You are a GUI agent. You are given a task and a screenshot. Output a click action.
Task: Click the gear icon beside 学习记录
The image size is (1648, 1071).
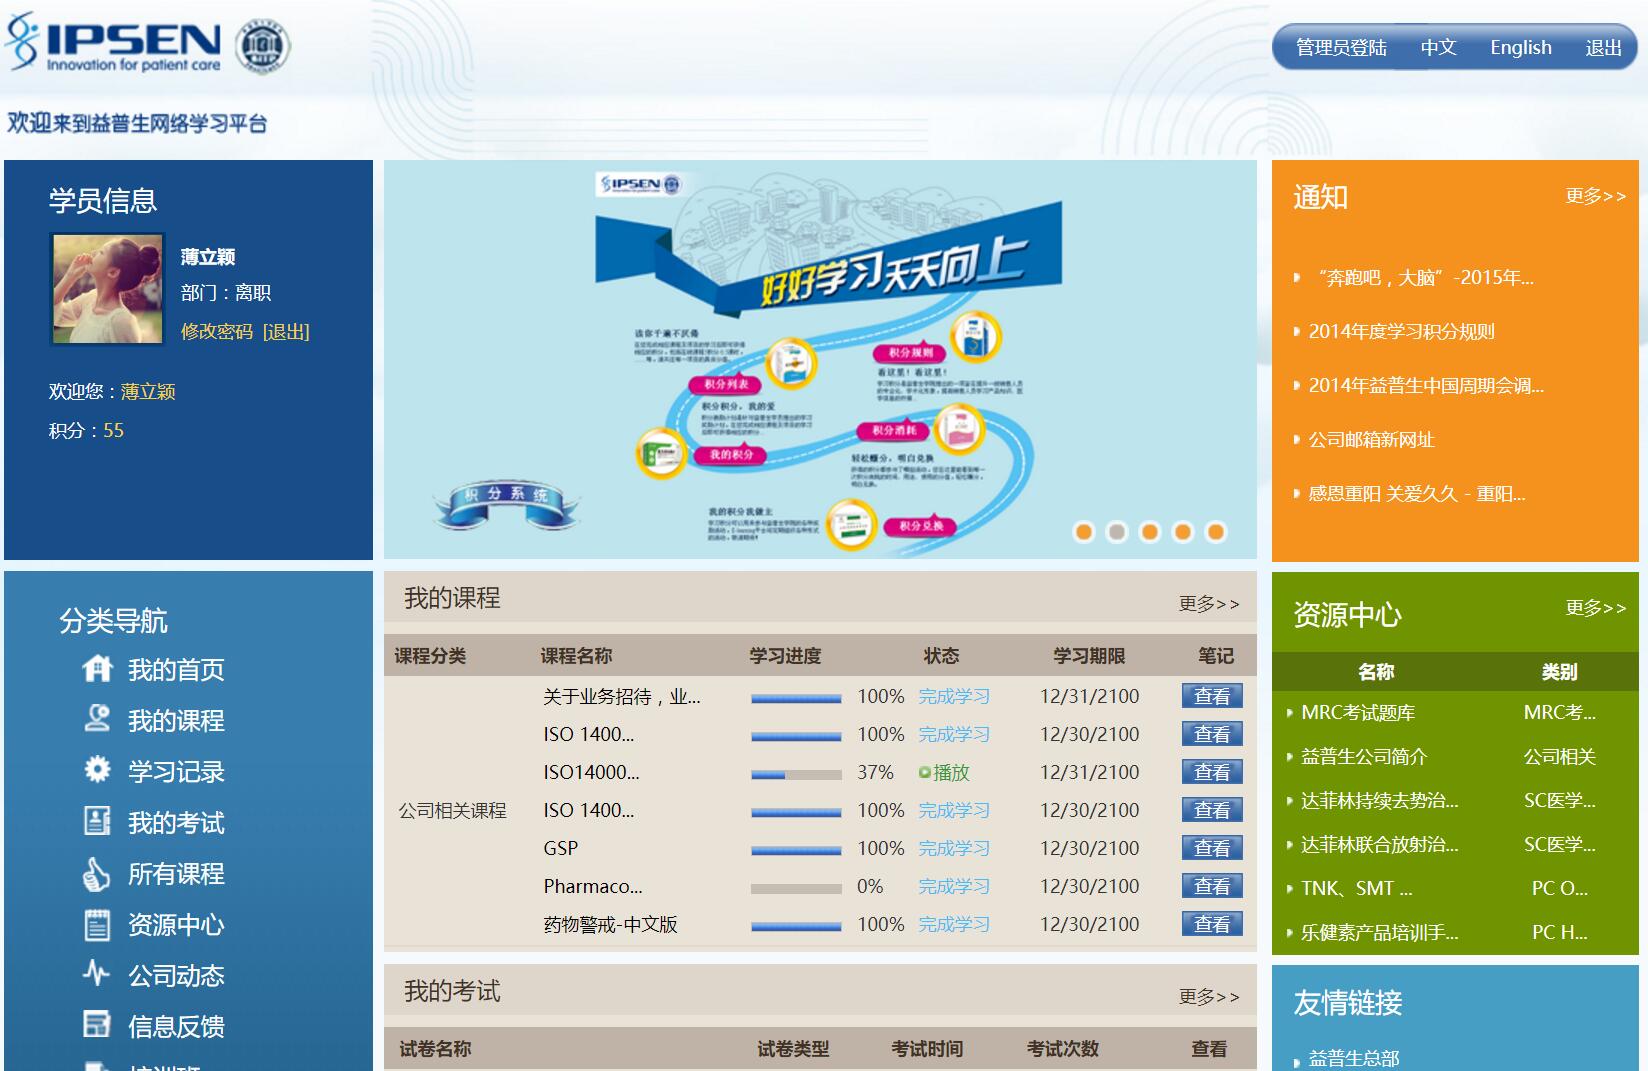[x=97, y=769]
